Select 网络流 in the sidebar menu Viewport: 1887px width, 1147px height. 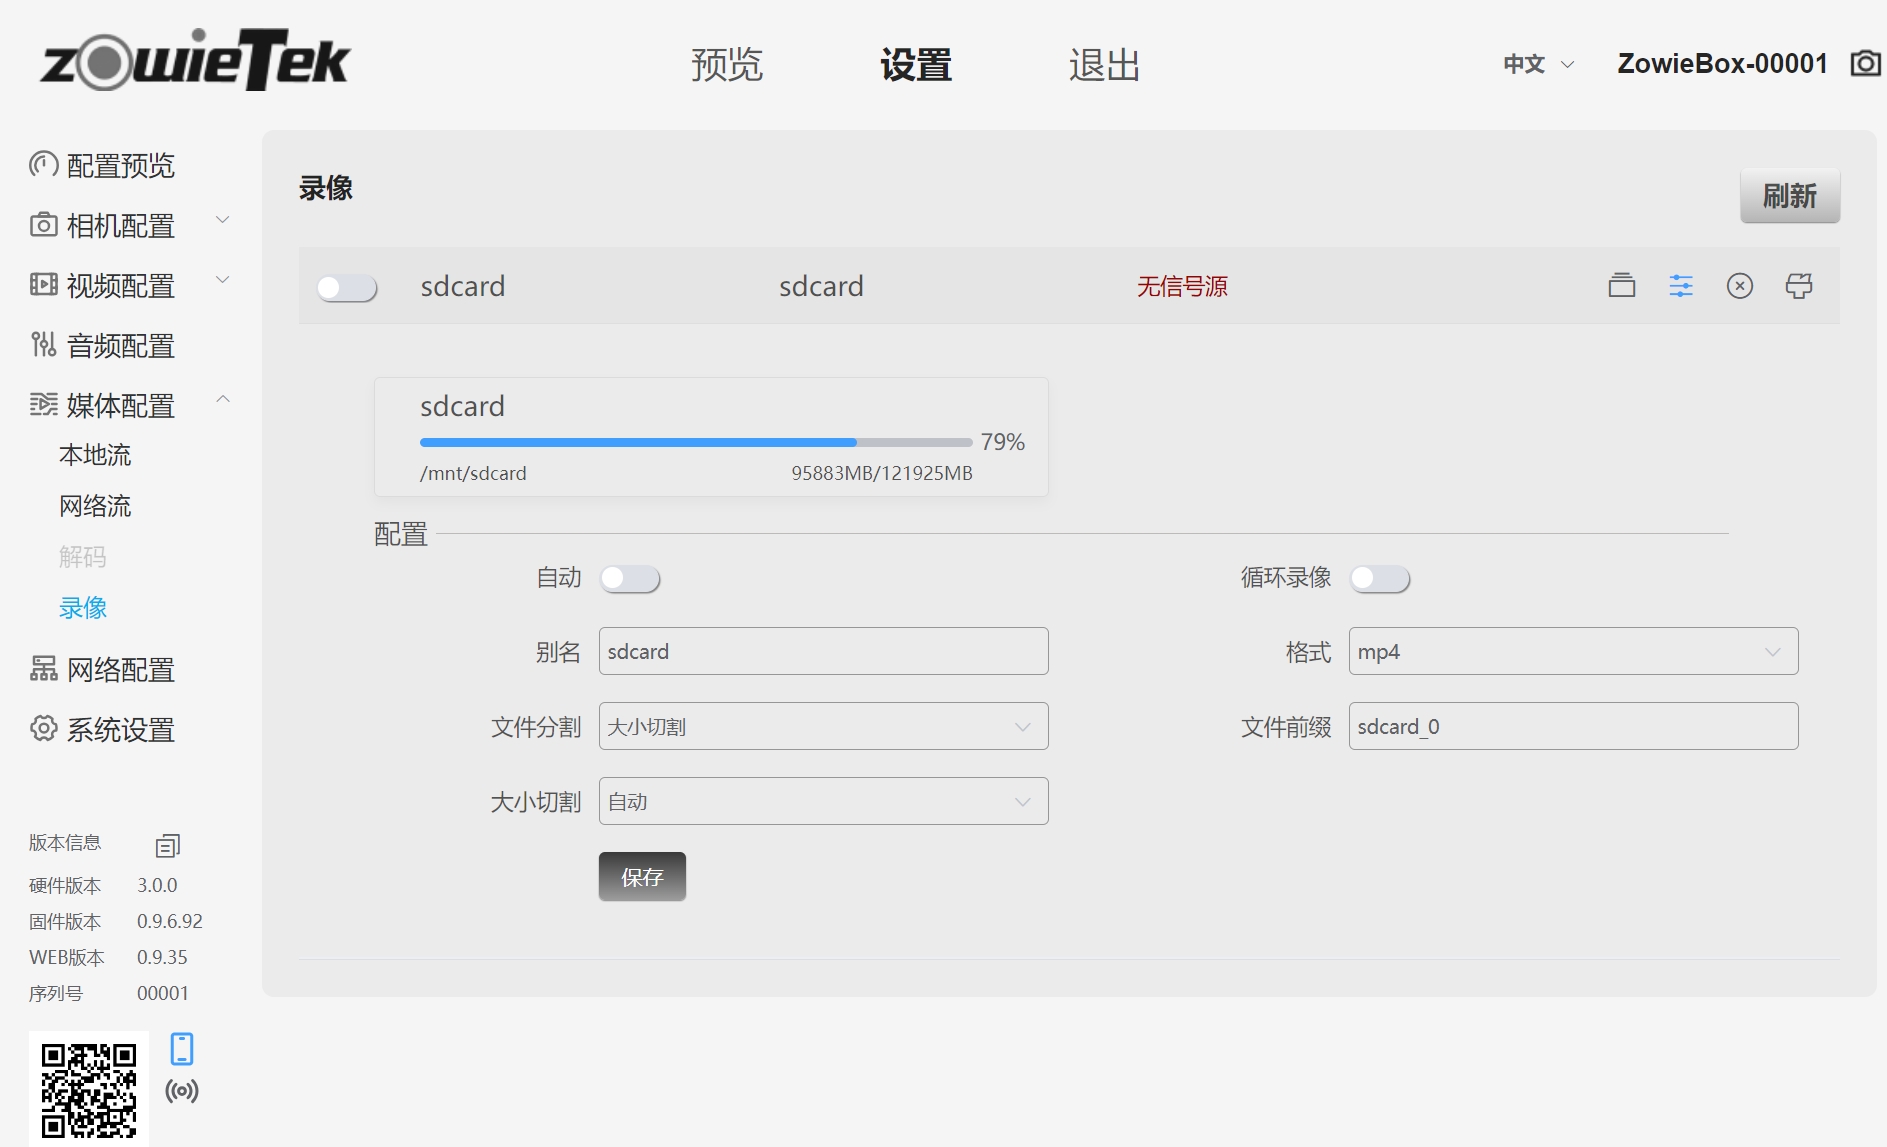[95, 506]
